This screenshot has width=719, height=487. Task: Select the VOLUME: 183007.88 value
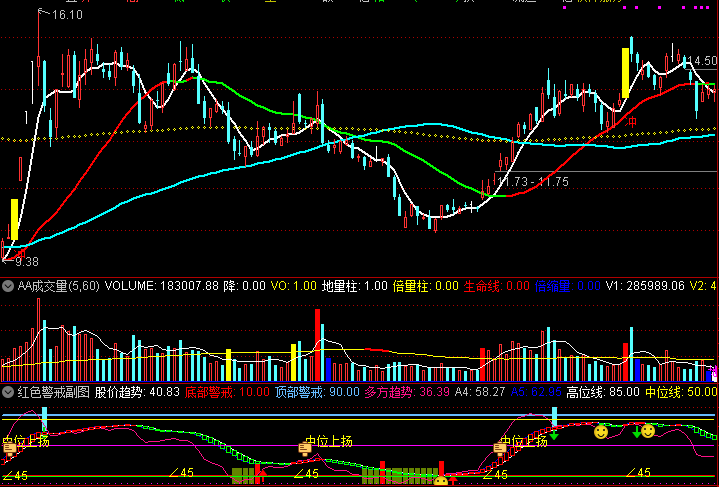tap(162, 286)
